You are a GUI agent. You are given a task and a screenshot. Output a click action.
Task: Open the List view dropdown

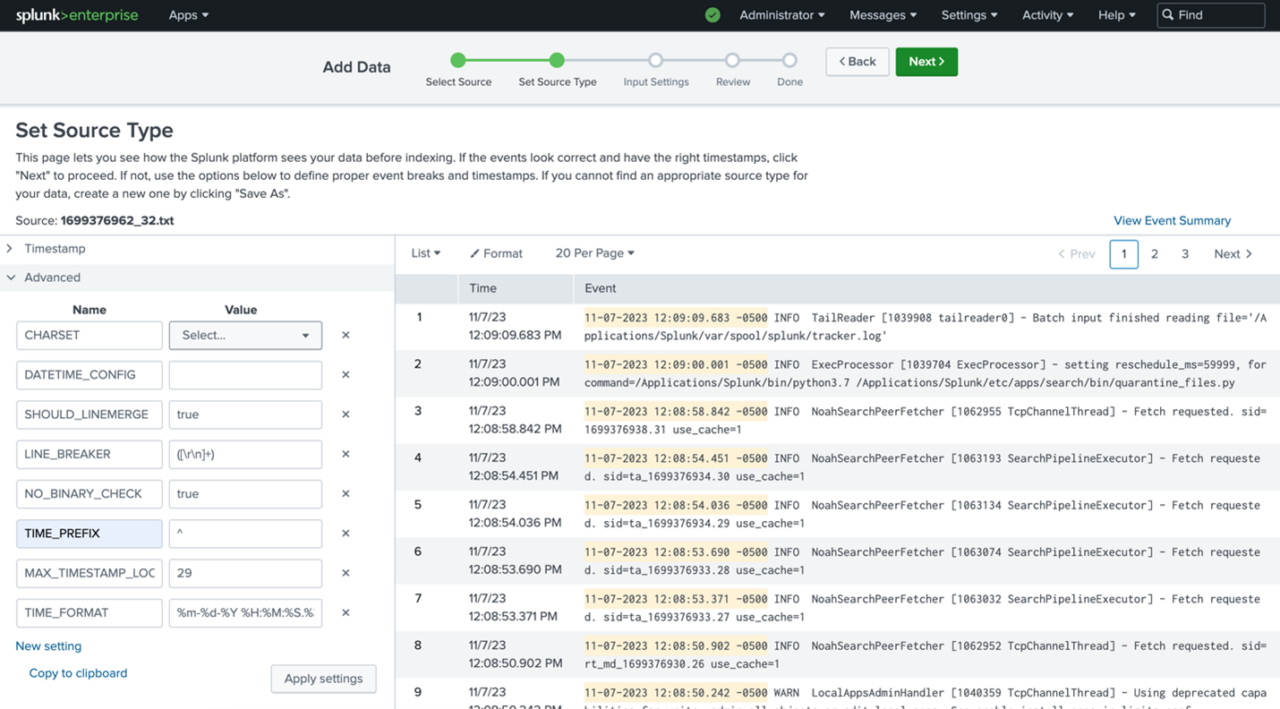(425, 253)
